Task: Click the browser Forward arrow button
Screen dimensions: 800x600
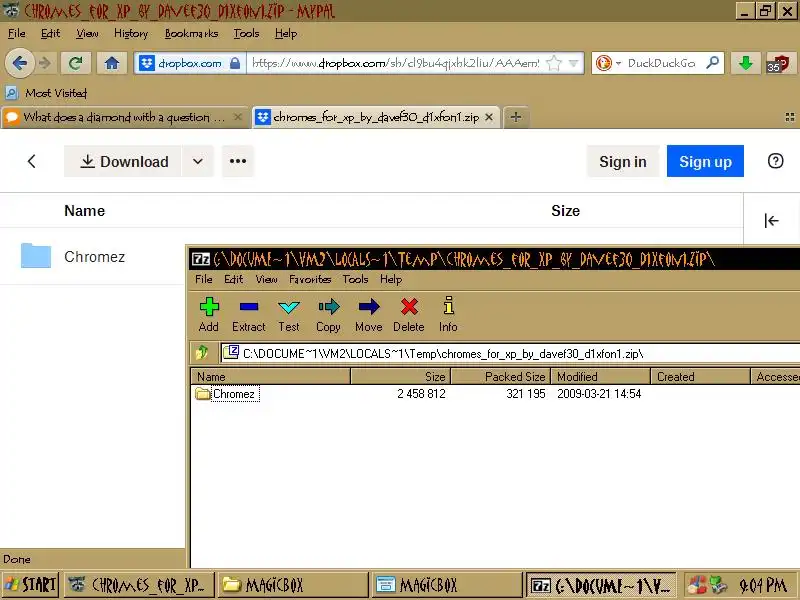Action: (x=45, y=63)
